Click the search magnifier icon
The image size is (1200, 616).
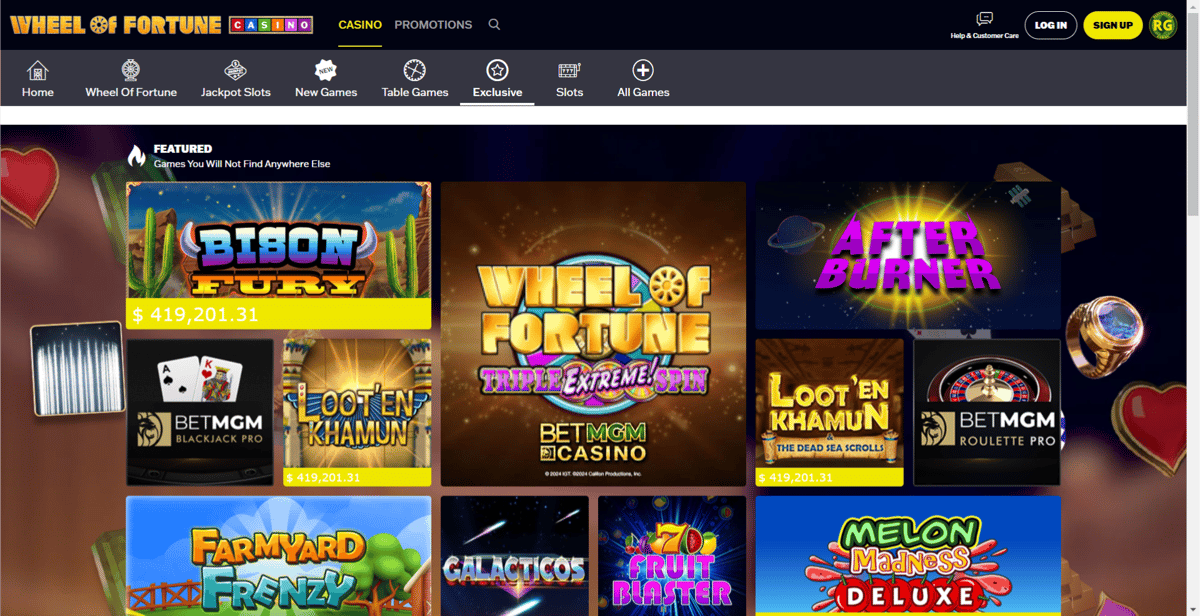click(494, 25)
